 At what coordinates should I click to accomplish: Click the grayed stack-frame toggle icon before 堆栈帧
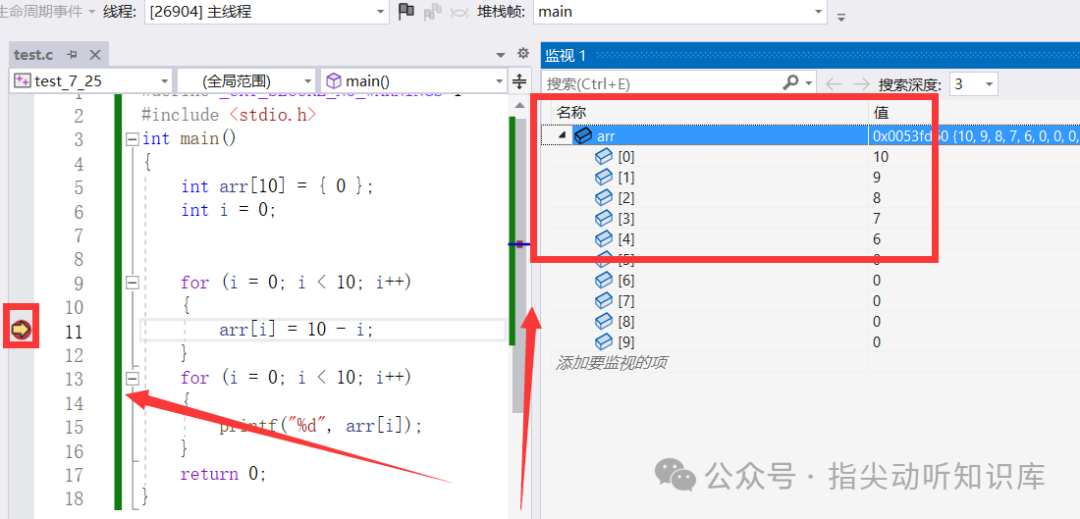459,12
